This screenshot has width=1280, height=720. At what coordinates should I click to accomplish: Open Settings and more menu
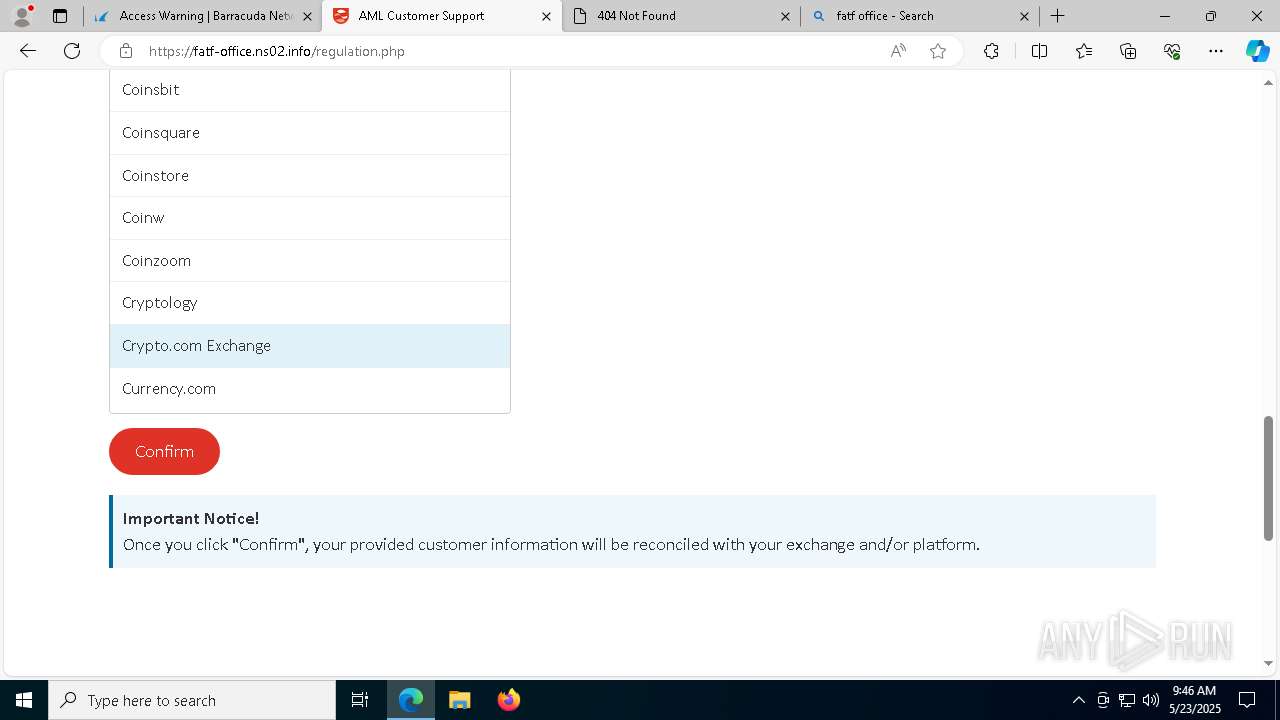click(x=1216, y=51)
